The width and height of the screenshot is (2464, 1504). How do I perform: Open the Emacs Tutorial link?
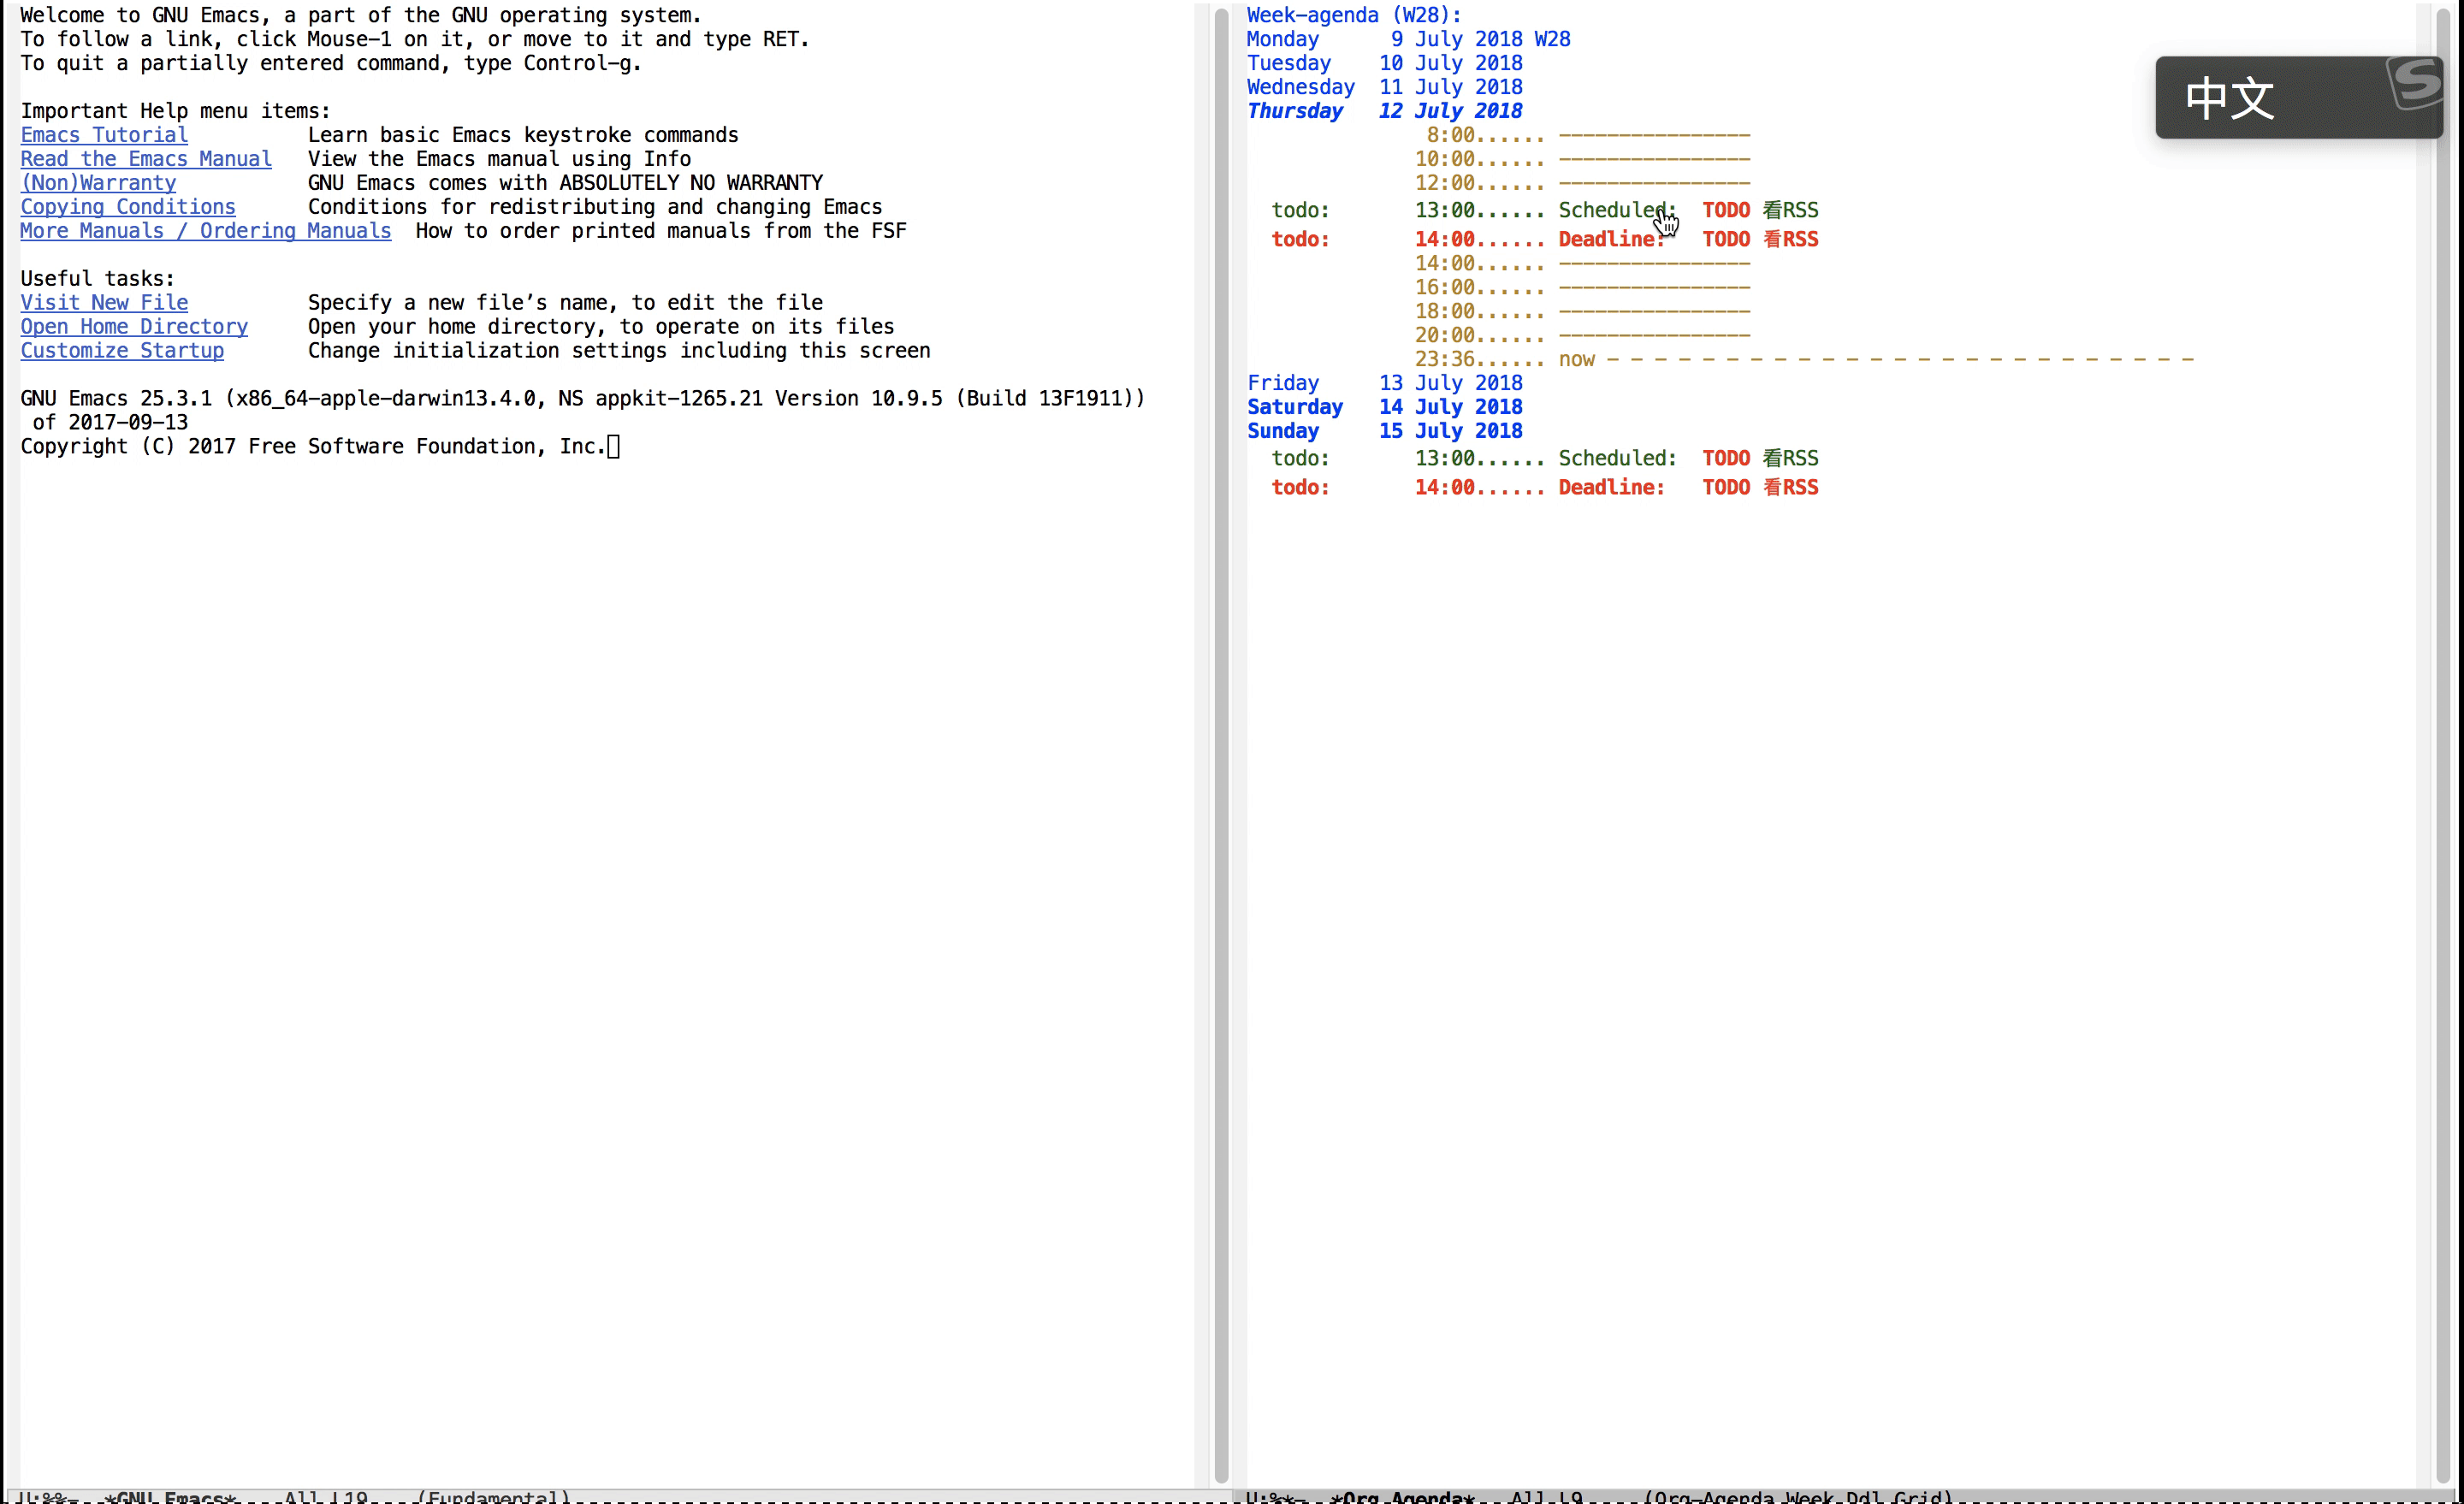[x=104, y=135]
